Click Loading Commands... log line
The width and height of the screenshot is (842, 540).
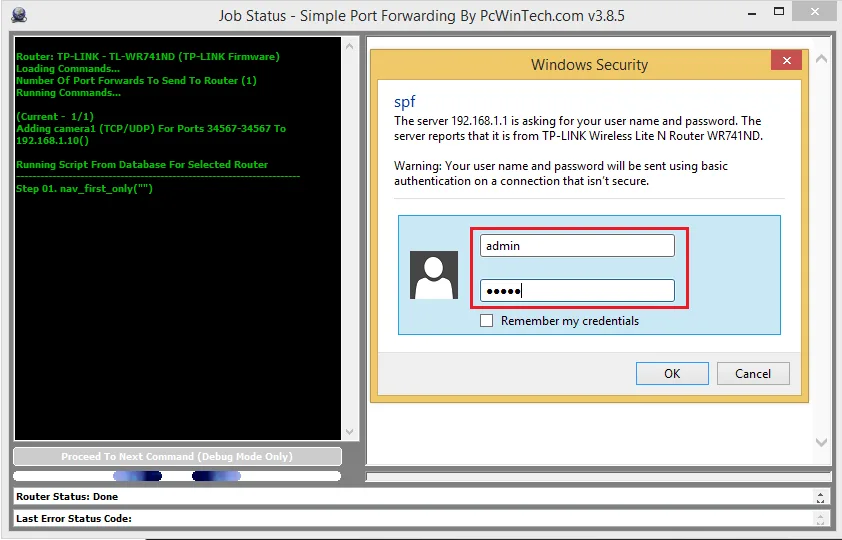coord(68,69)
